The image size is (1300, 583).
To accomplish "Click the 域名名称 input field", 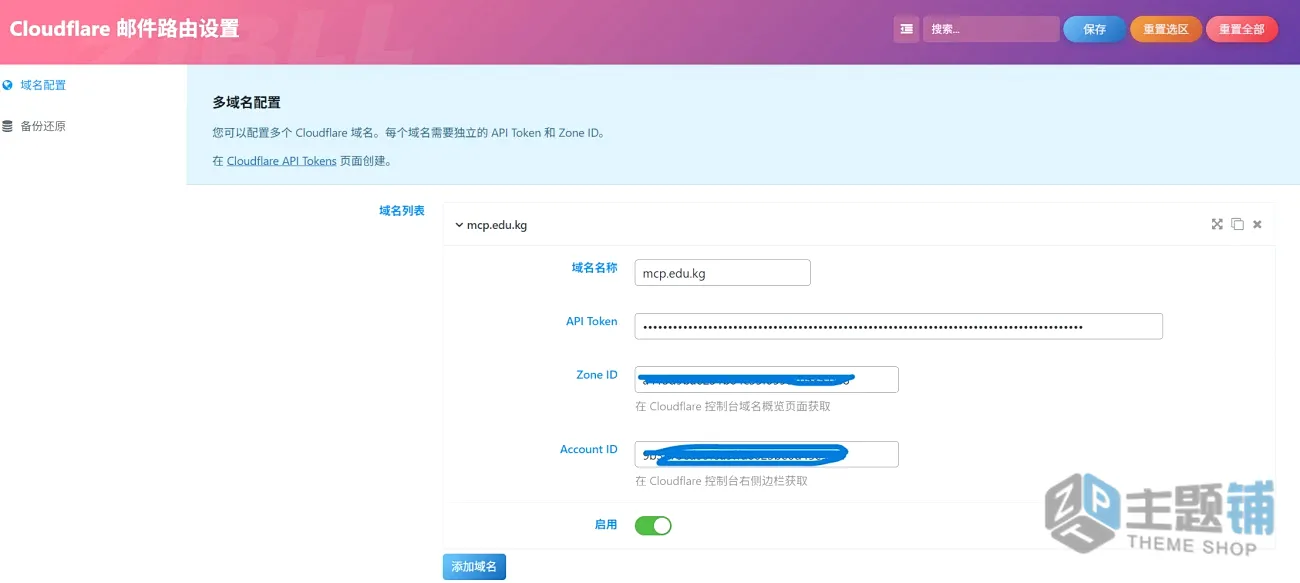I will point(722,273).
